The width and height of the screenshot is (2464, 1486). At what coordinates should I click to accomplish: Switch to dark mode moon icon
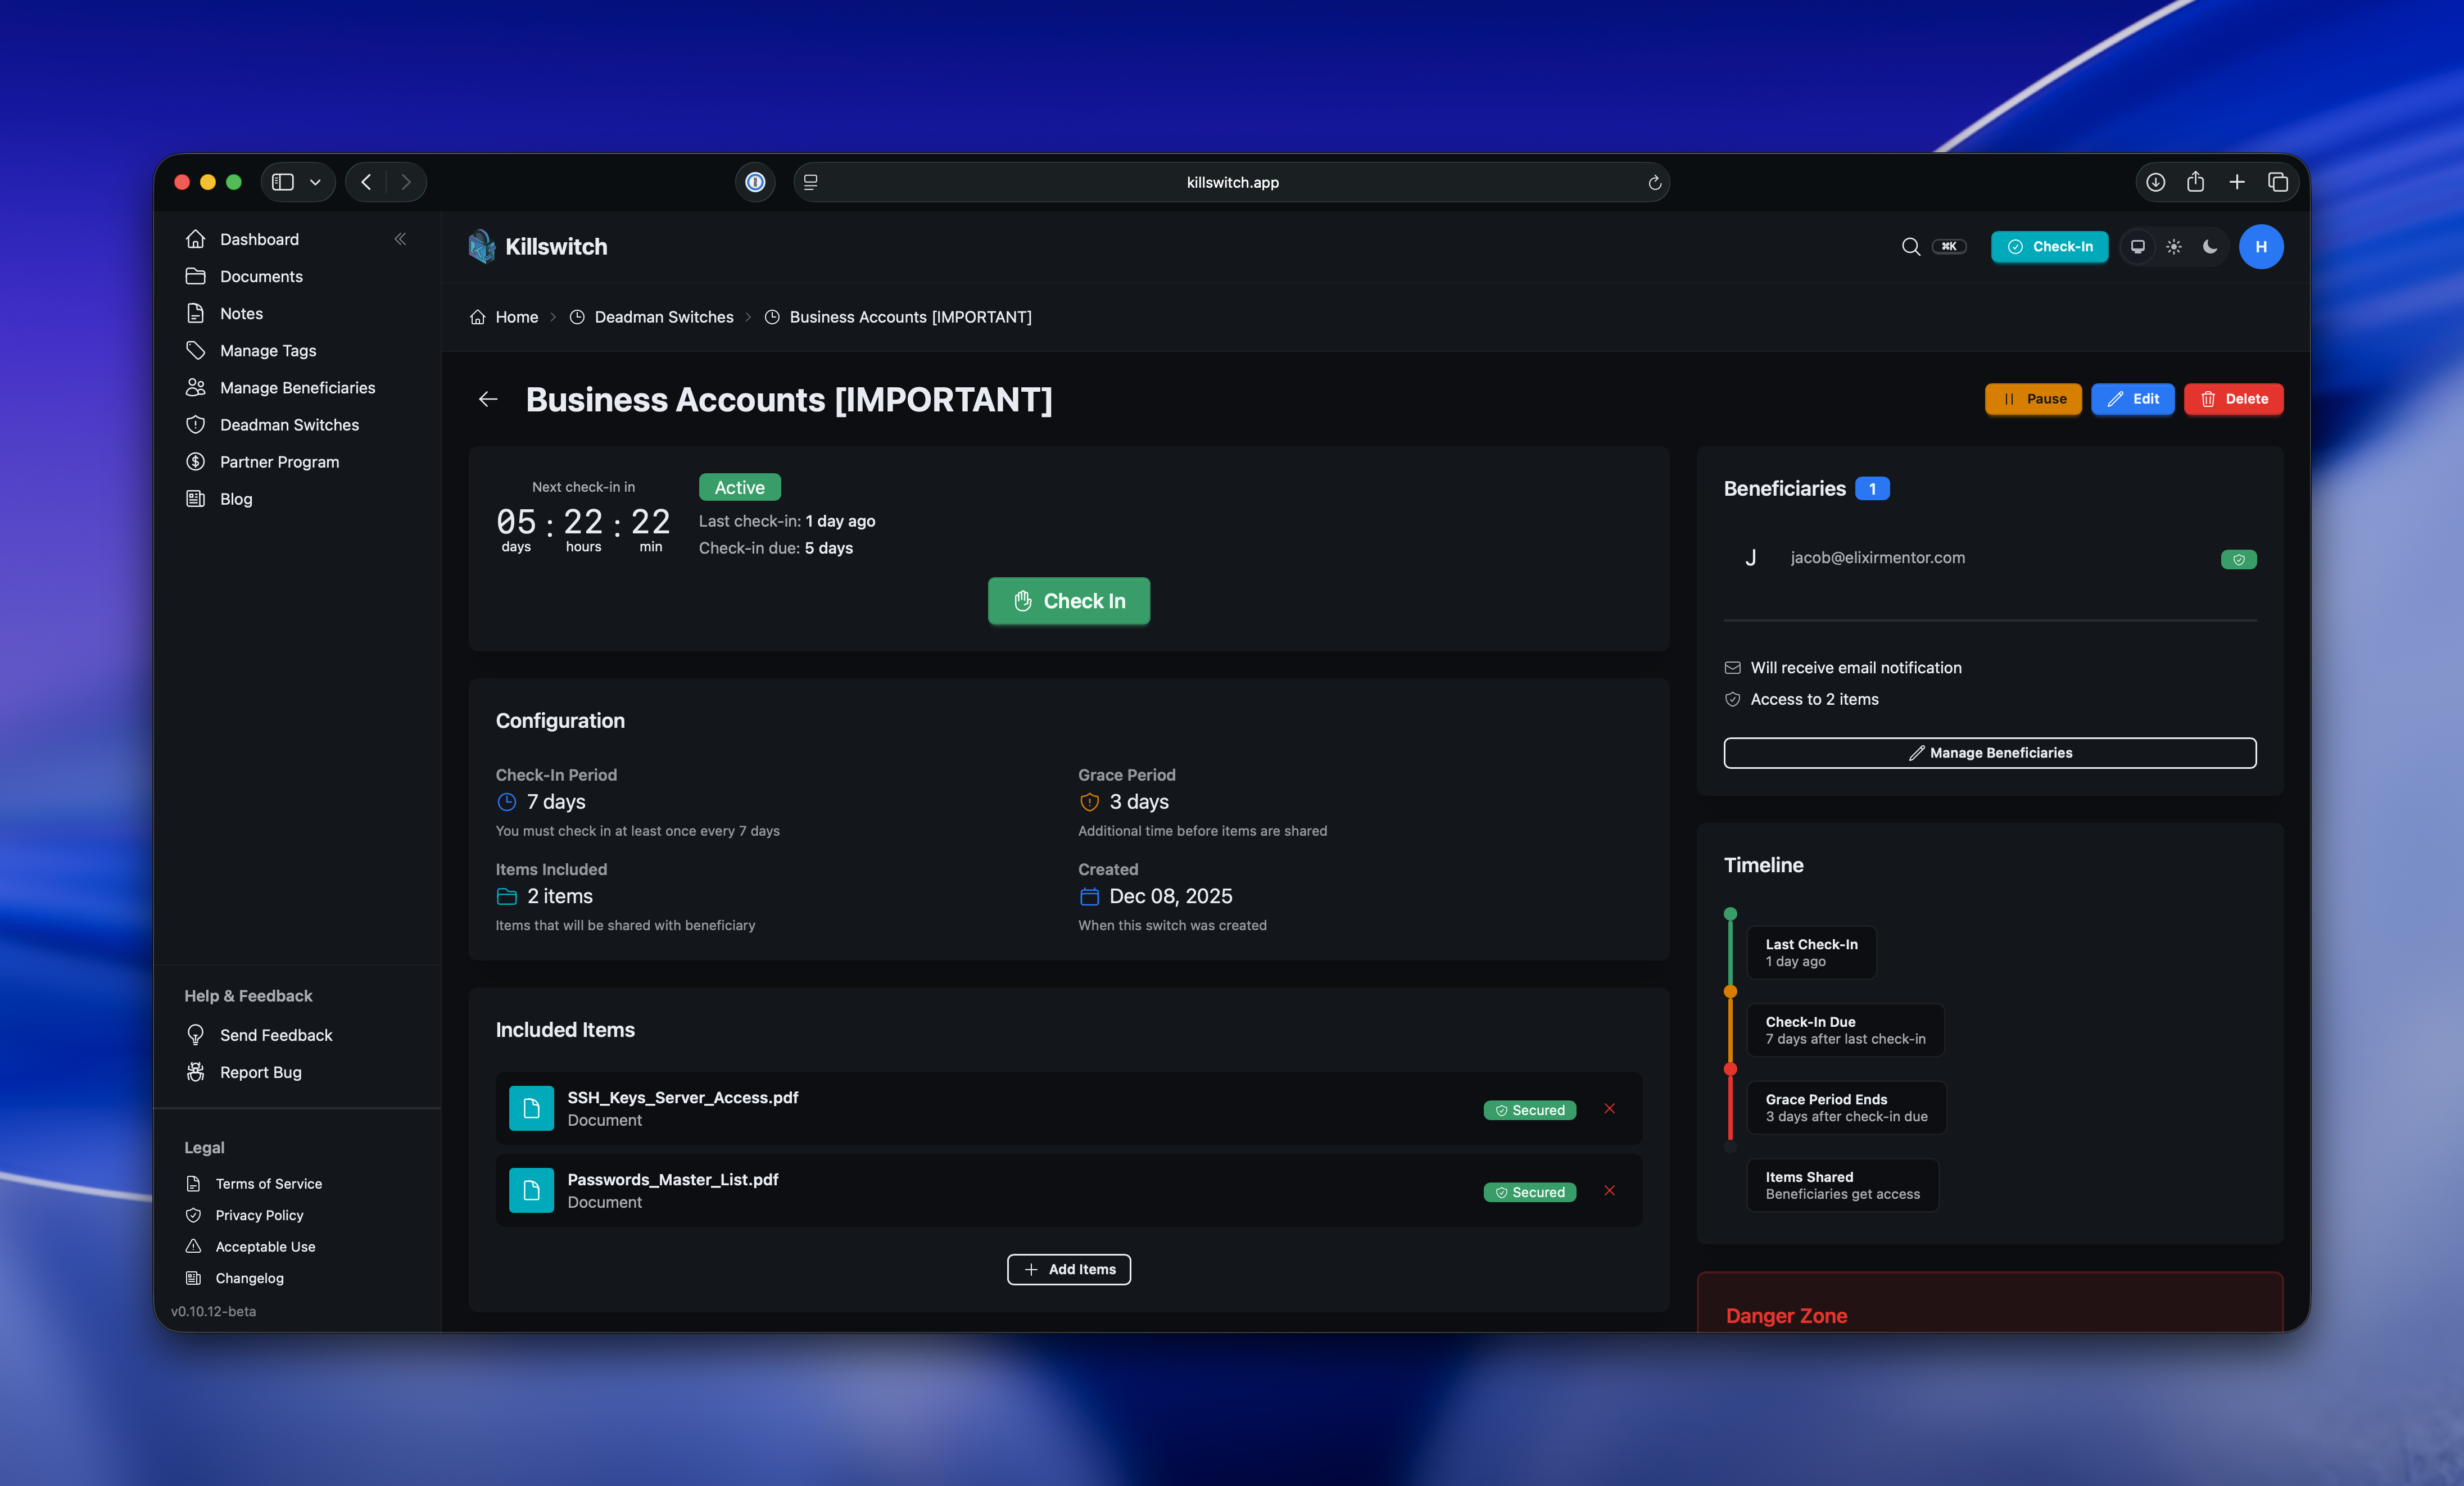pos(2210,247)
